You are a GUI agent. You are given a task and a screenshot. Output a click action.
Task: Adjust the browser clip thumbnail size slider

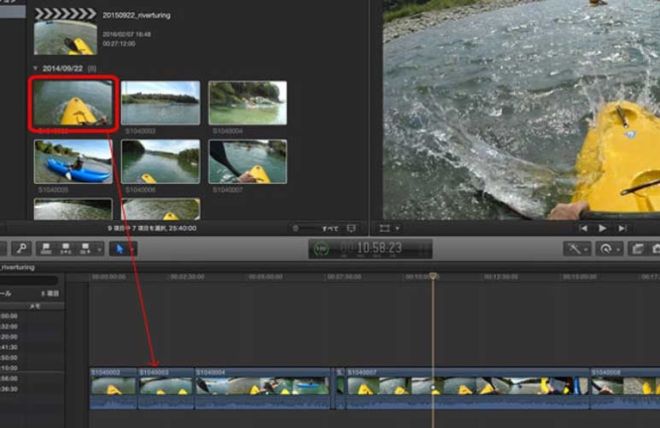(305, 228)
